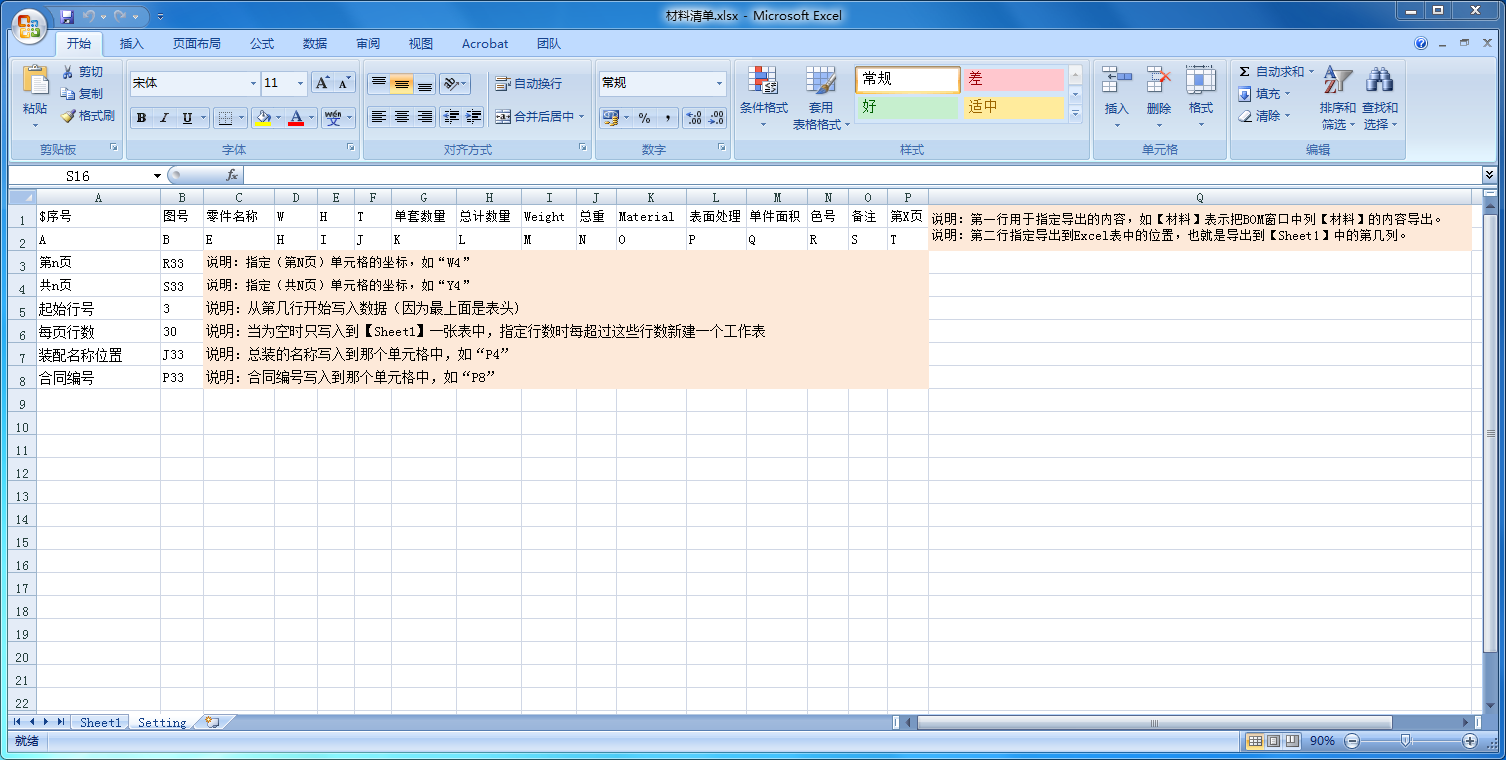Apply red font color
This screenshot has width=1506, height=760.
(x=296, y=118)
